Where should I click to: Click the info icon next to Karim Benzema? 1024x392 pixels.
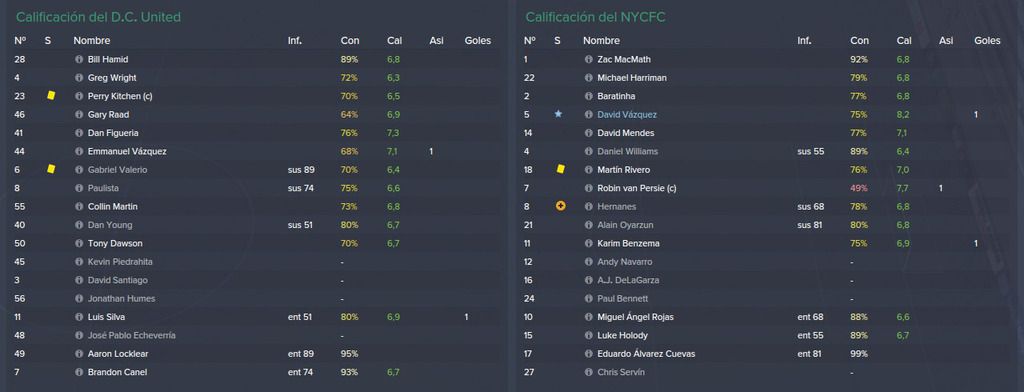588,243
